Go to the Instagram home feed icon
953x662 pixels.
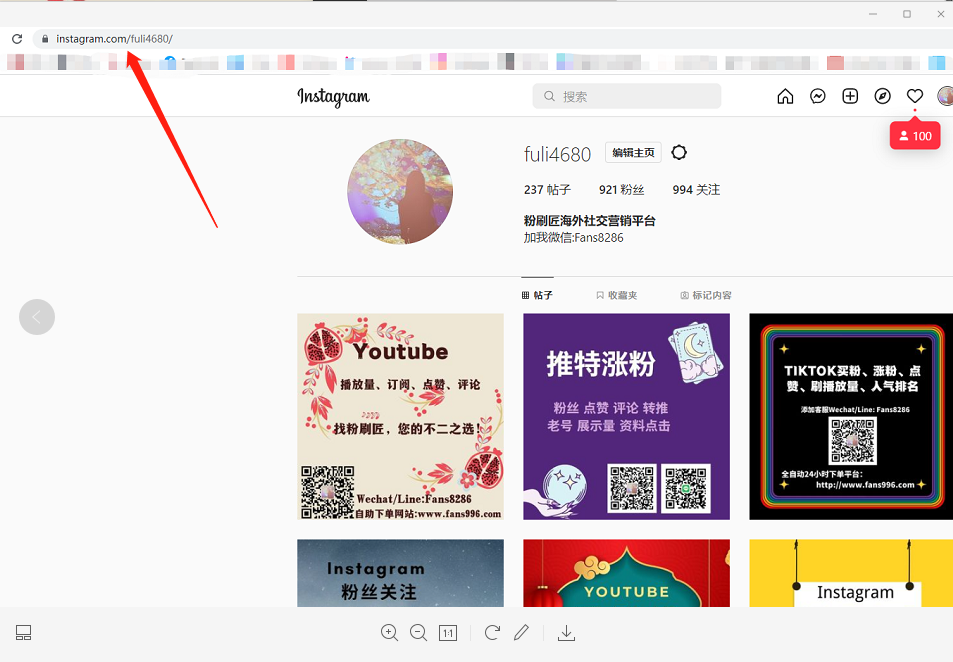pos(785,96)
